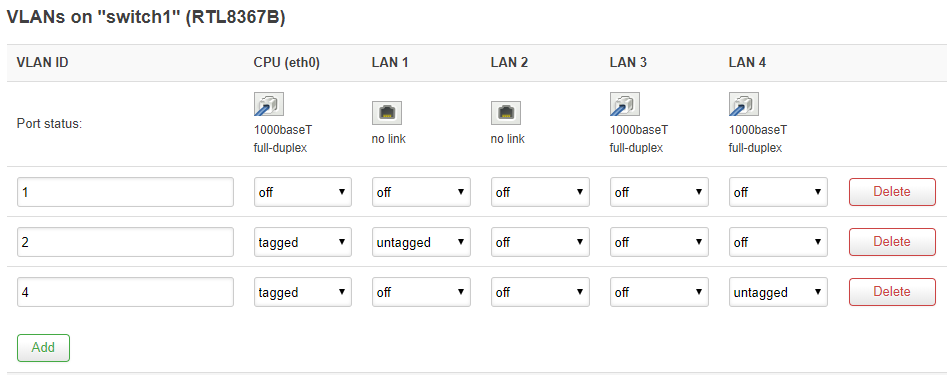Click the LAN 3 connected port icon
The height and width of the screenshot is (375, 950).
(624, 105)
